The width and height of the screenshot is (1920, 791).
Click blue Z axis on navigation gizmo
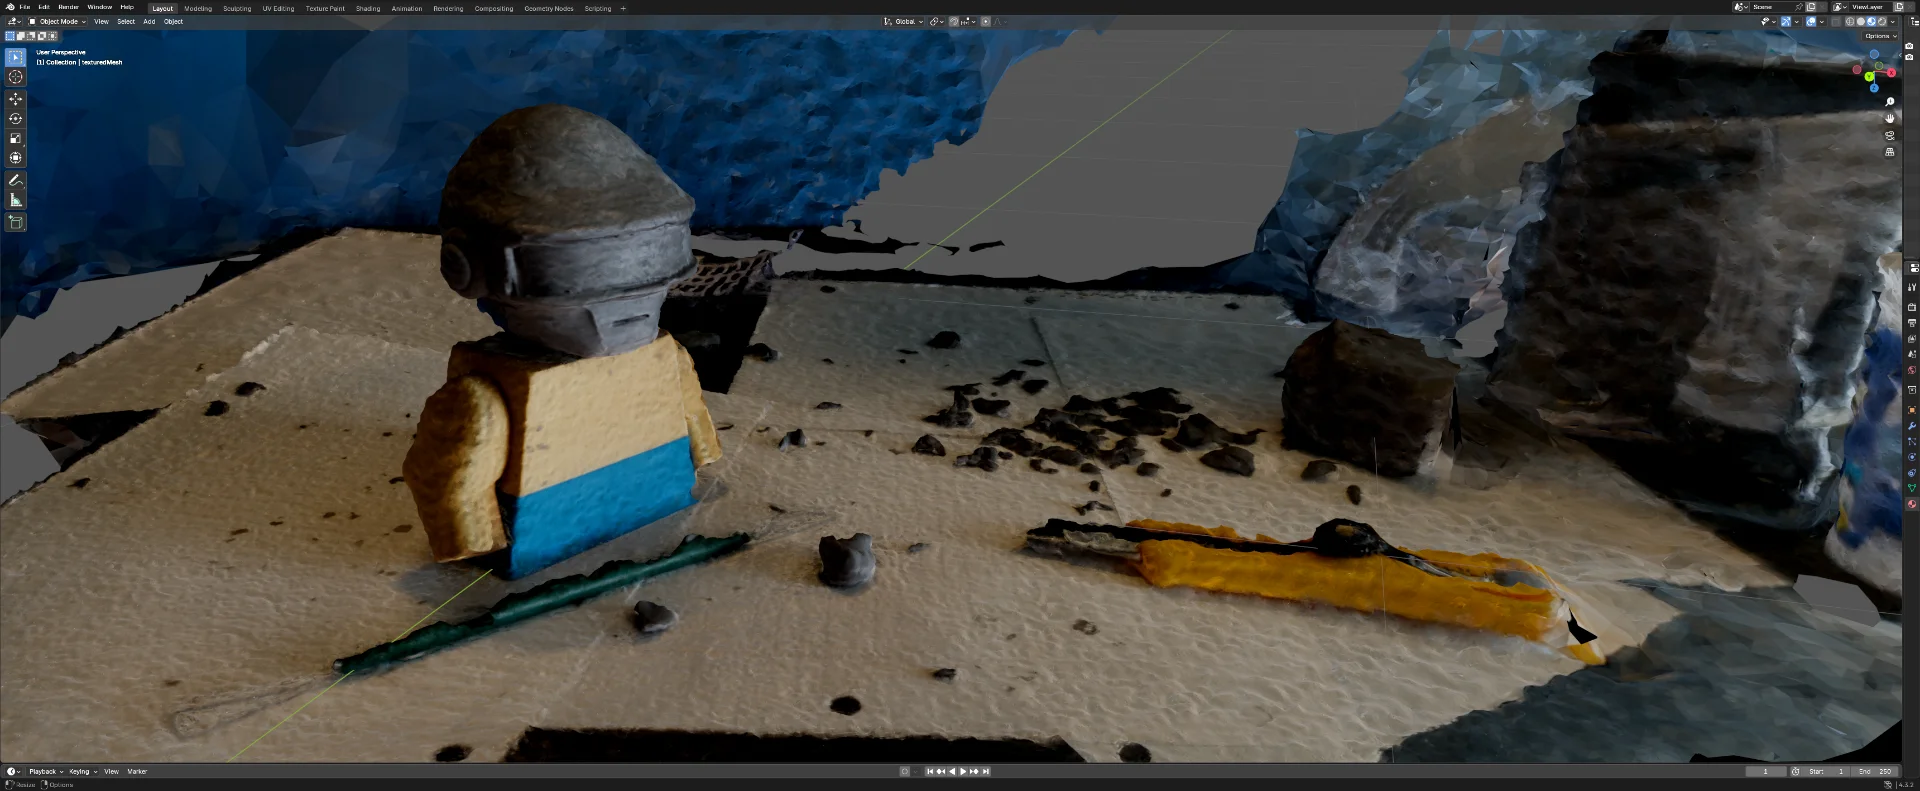tap(1874, 88)
